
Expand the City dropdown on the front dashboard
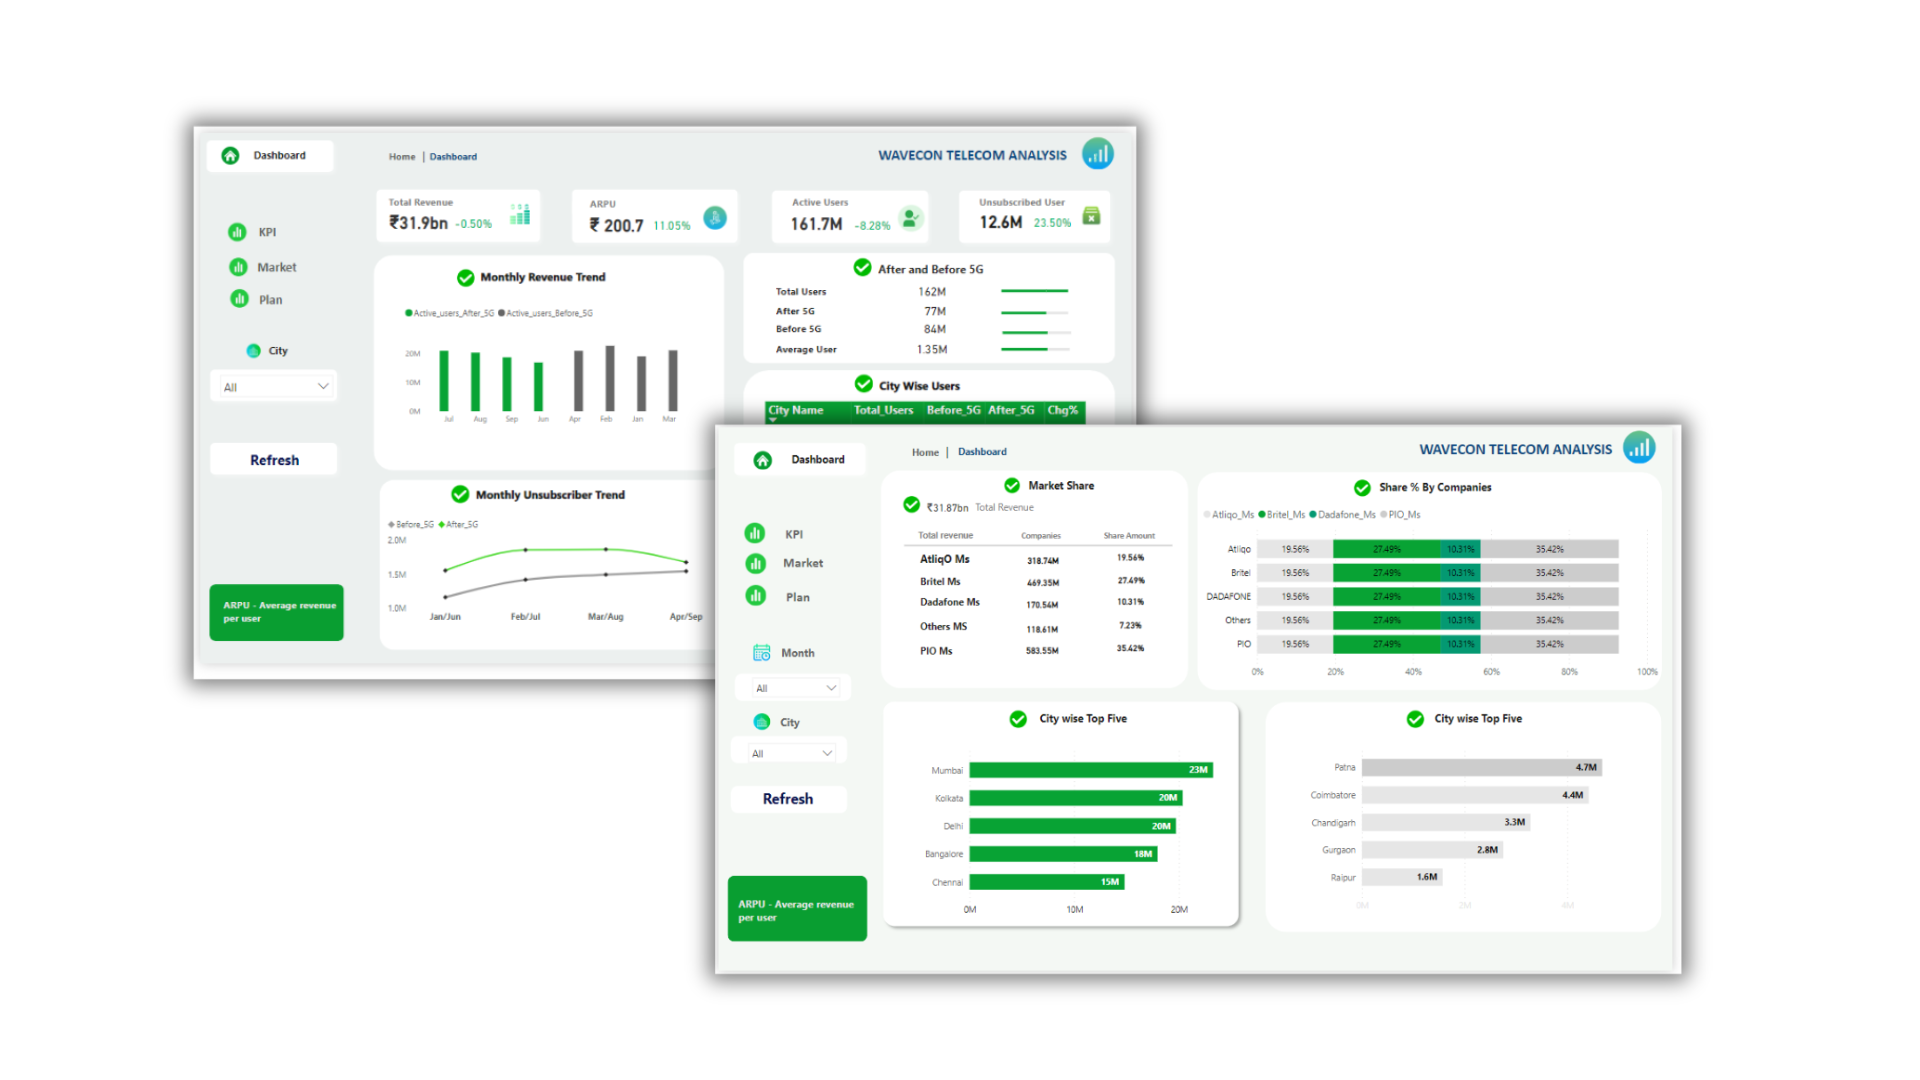pos(791,753)
